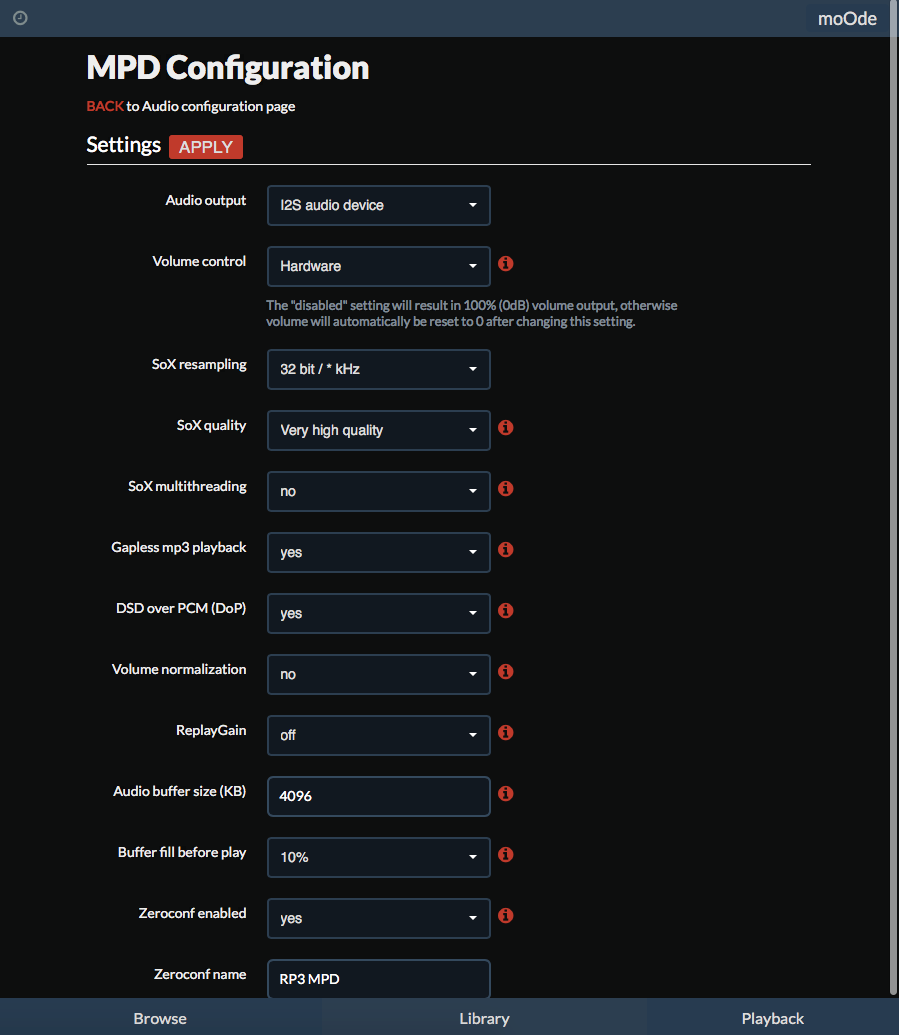Change Buffer fill before play percentage
This screenshot has width=899, height=1035.
click(379, 857)
